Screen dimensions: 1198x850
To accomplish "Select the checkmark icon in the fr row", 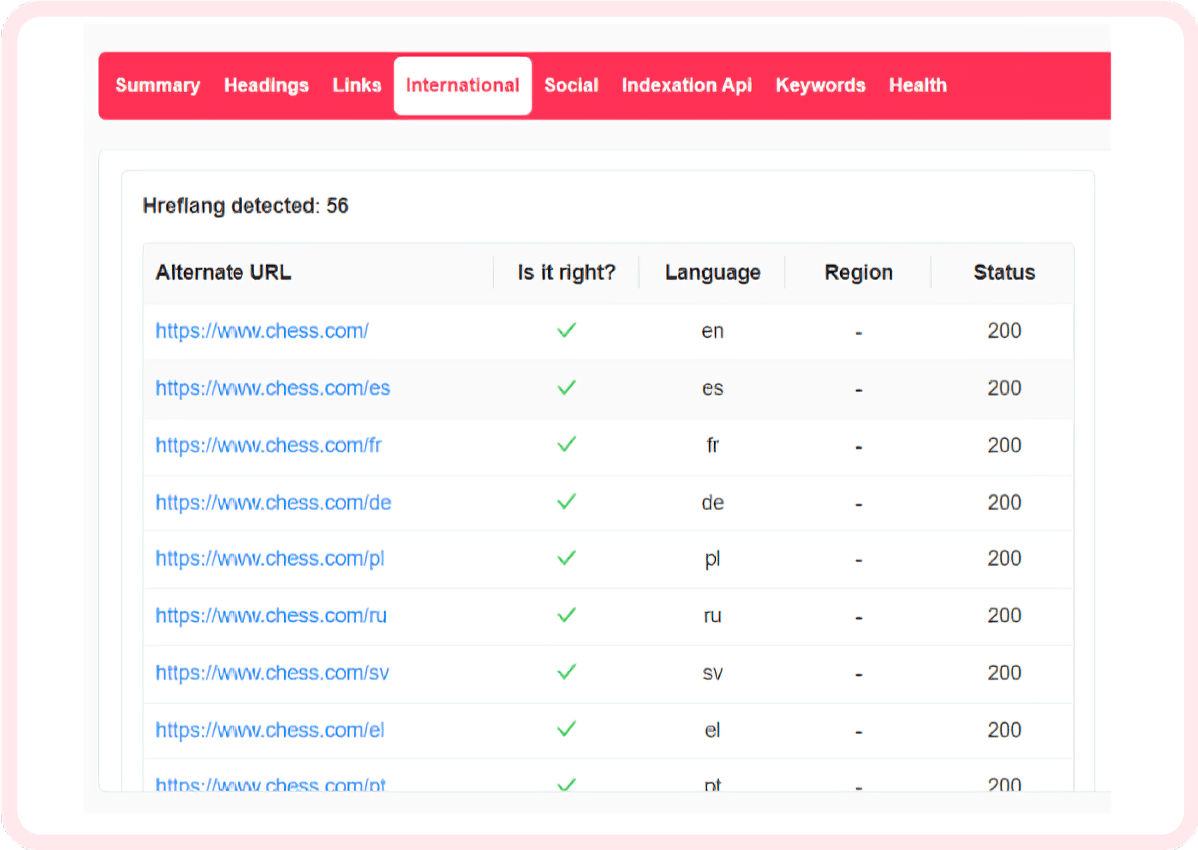I will coord(566,445).
